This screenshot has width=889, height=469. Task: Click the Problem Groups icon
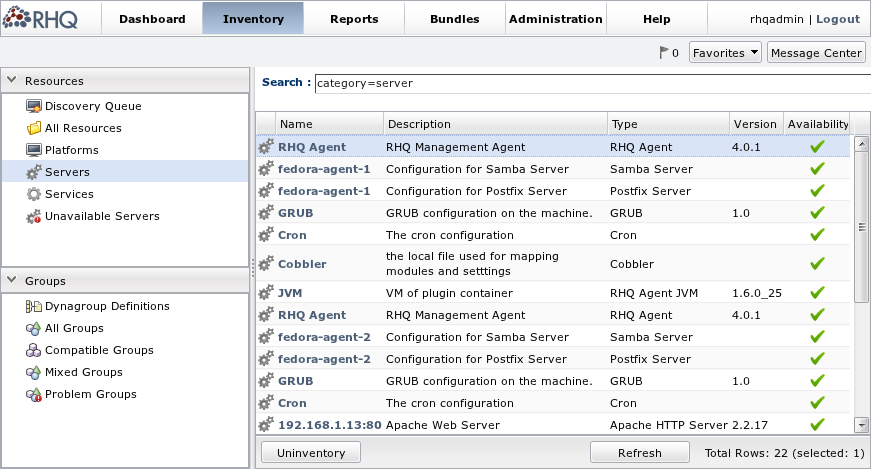tap(34, 395)
